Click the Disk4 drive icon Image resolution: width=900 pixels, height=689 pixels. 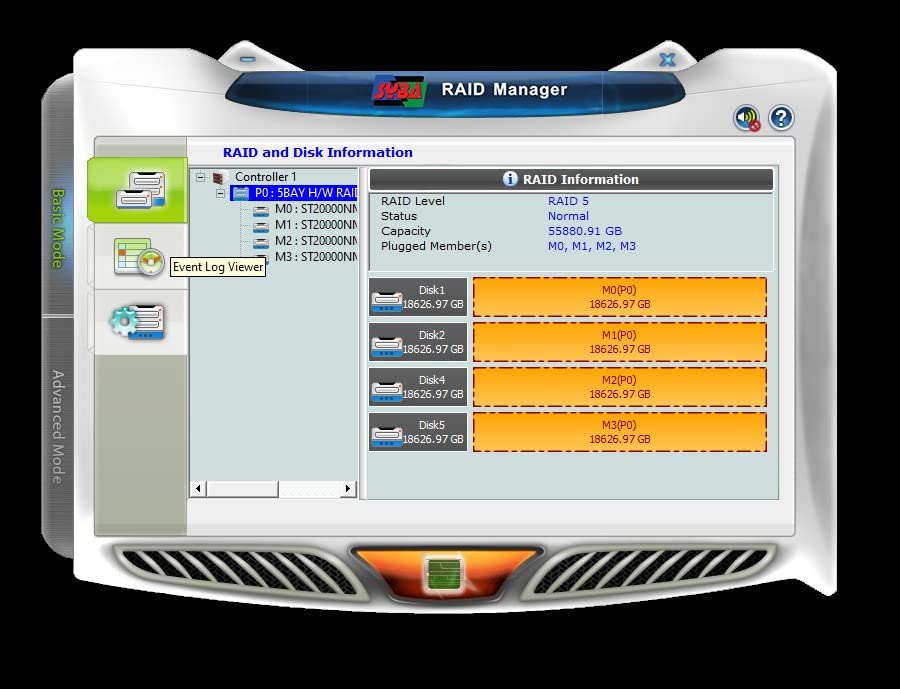coord(386,390)
